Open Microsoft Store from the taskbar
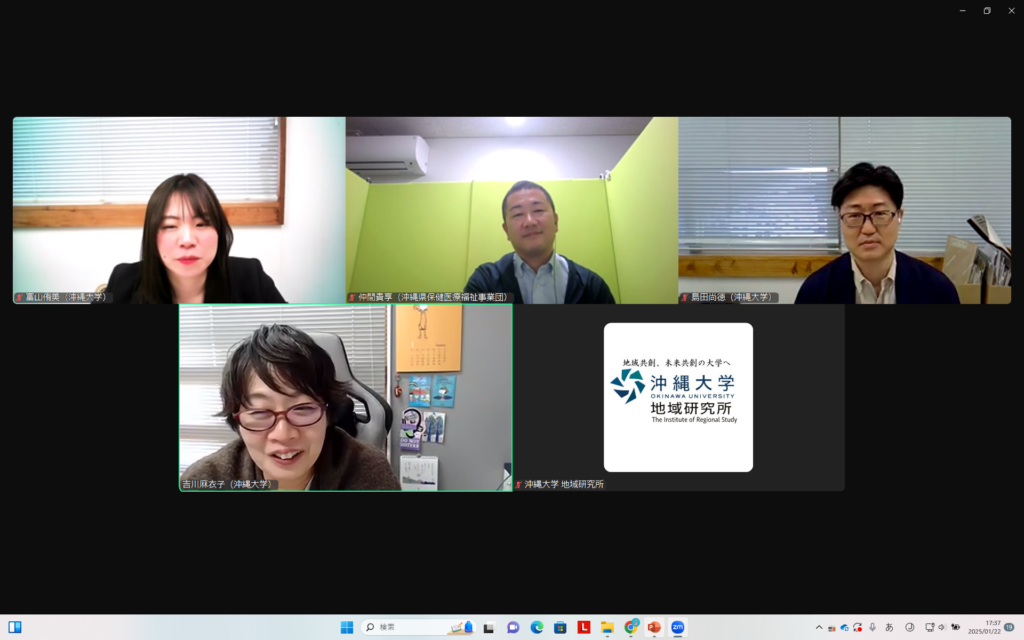The height and width of the screenshot is (640, 1024). pos(560,627)
